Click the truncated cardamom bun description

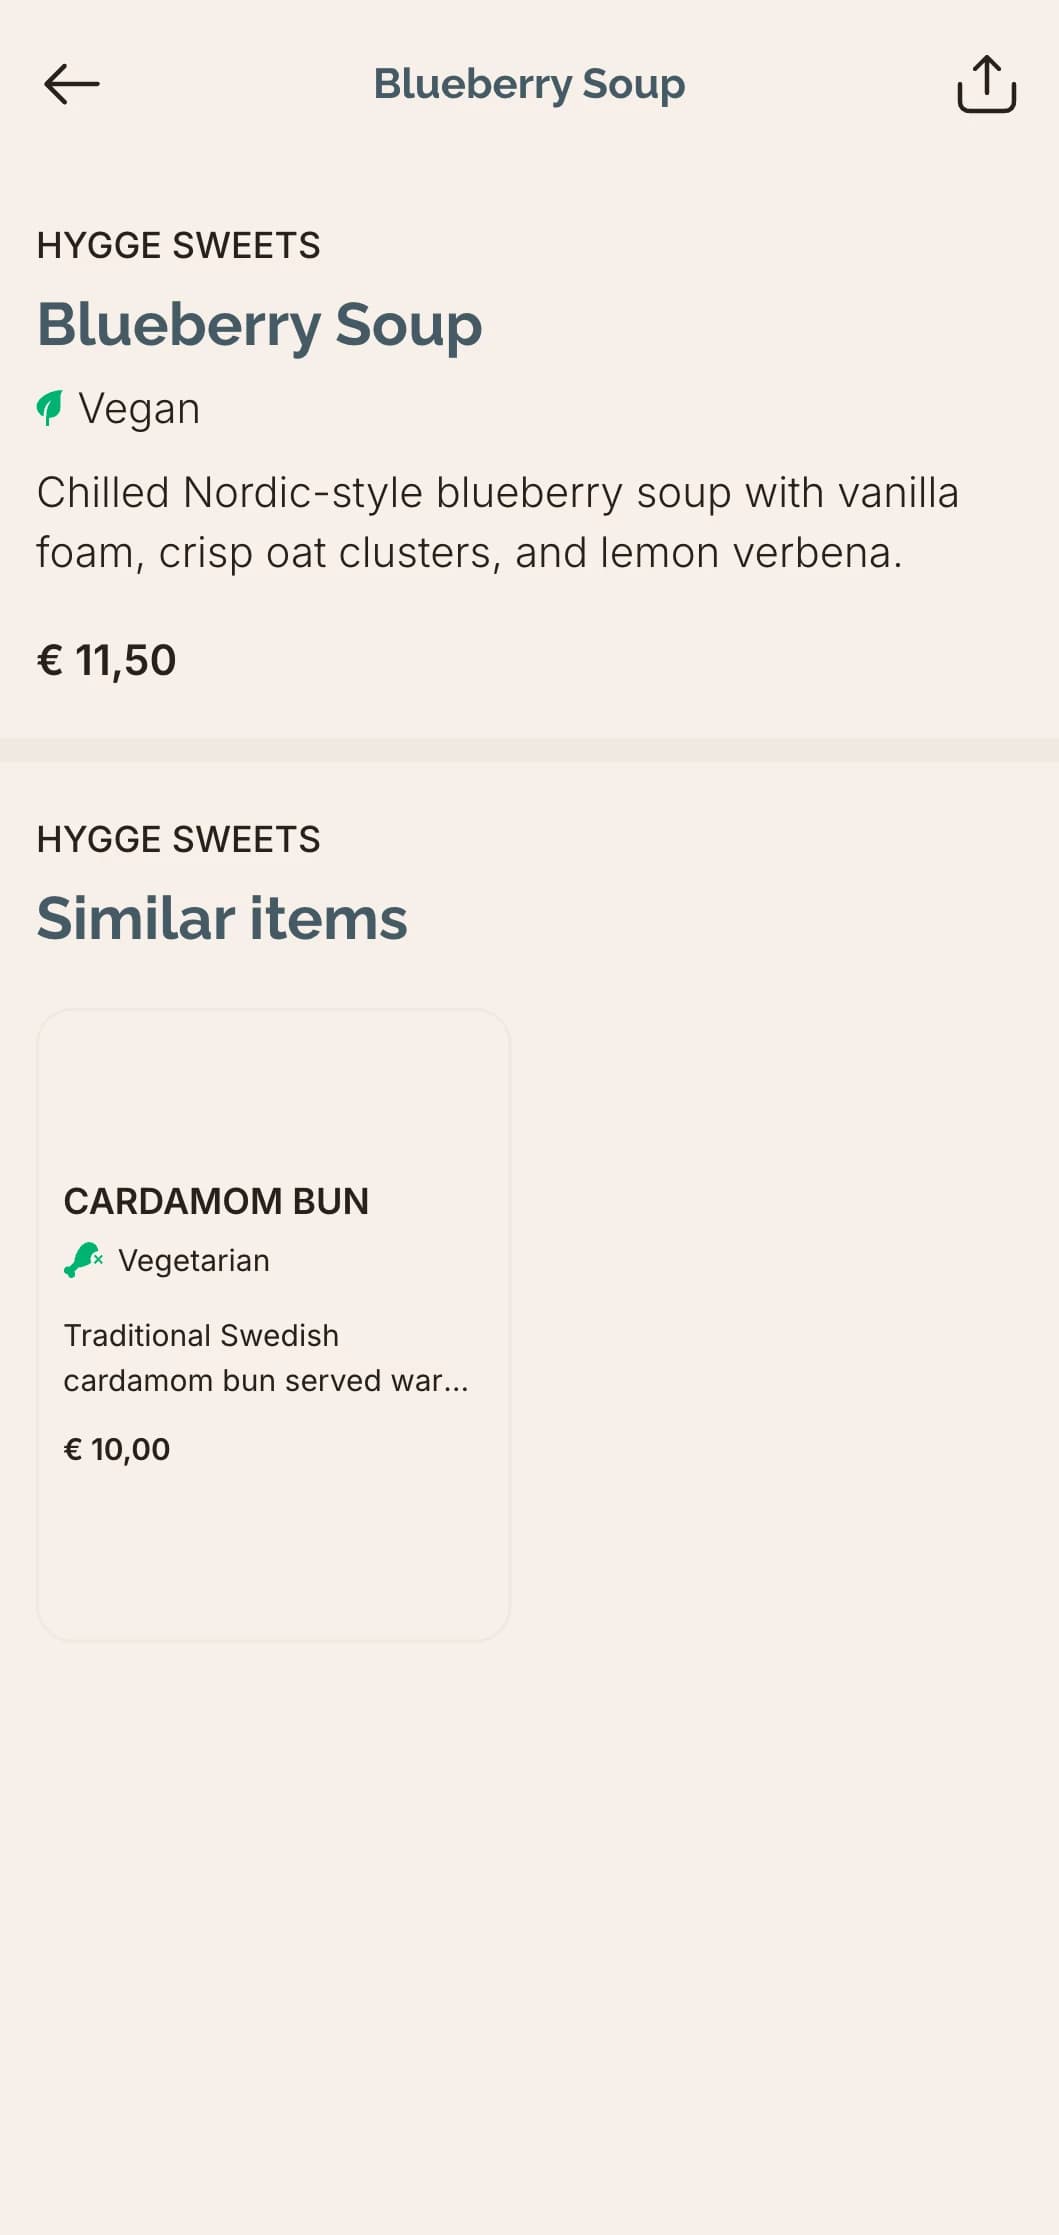[266, 1358]
